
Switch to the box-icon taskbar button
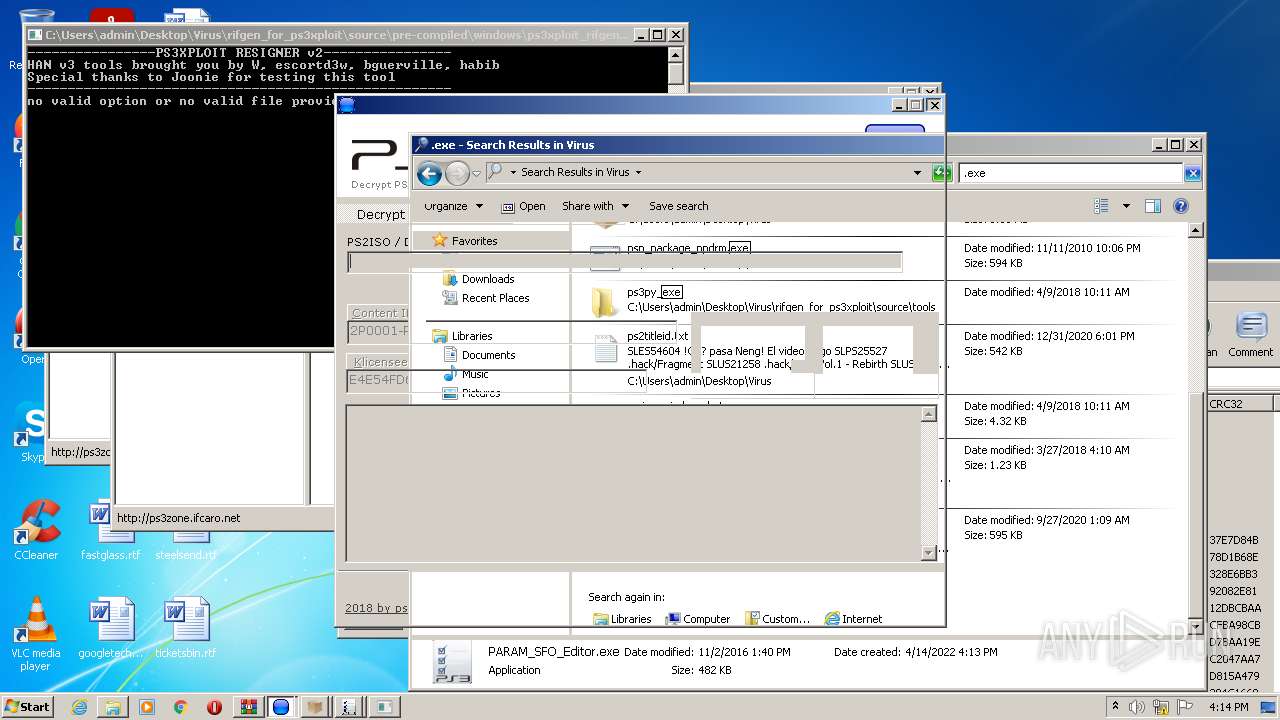pyautogui.click(x=316, y=706)
